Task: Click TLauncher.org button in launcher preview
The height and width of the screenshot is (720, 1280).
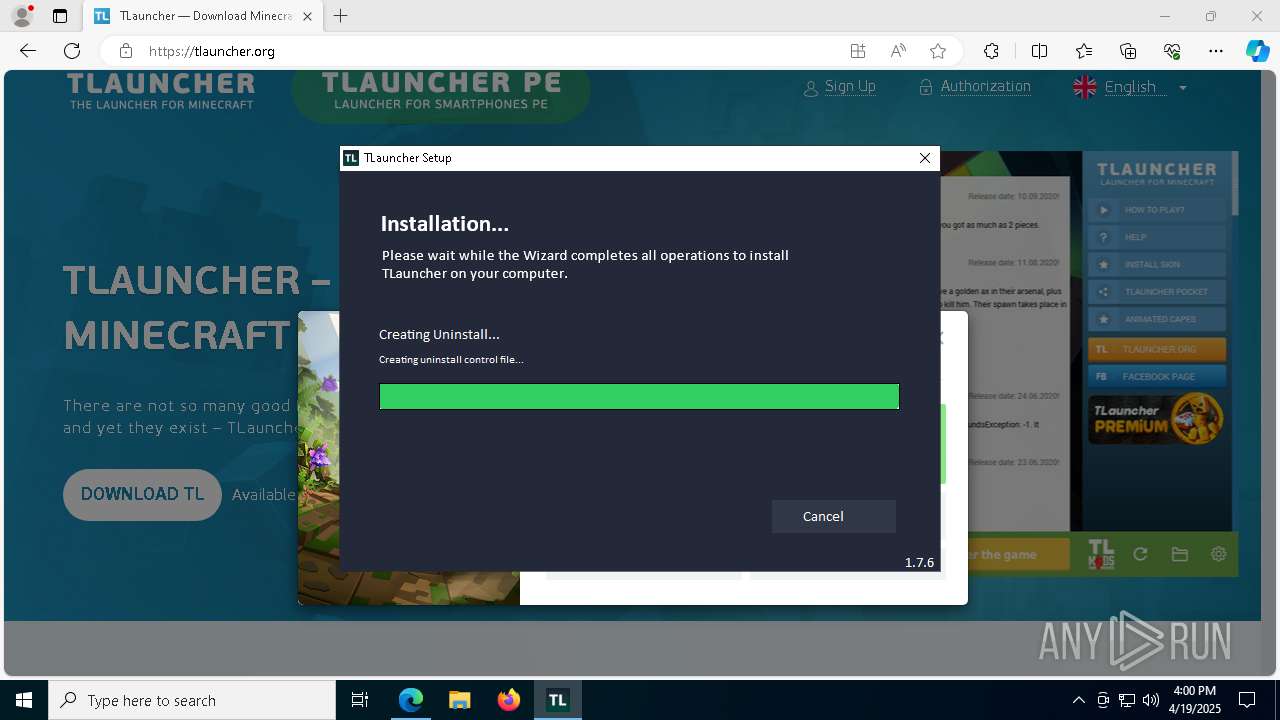Action: pos(1157,350)
